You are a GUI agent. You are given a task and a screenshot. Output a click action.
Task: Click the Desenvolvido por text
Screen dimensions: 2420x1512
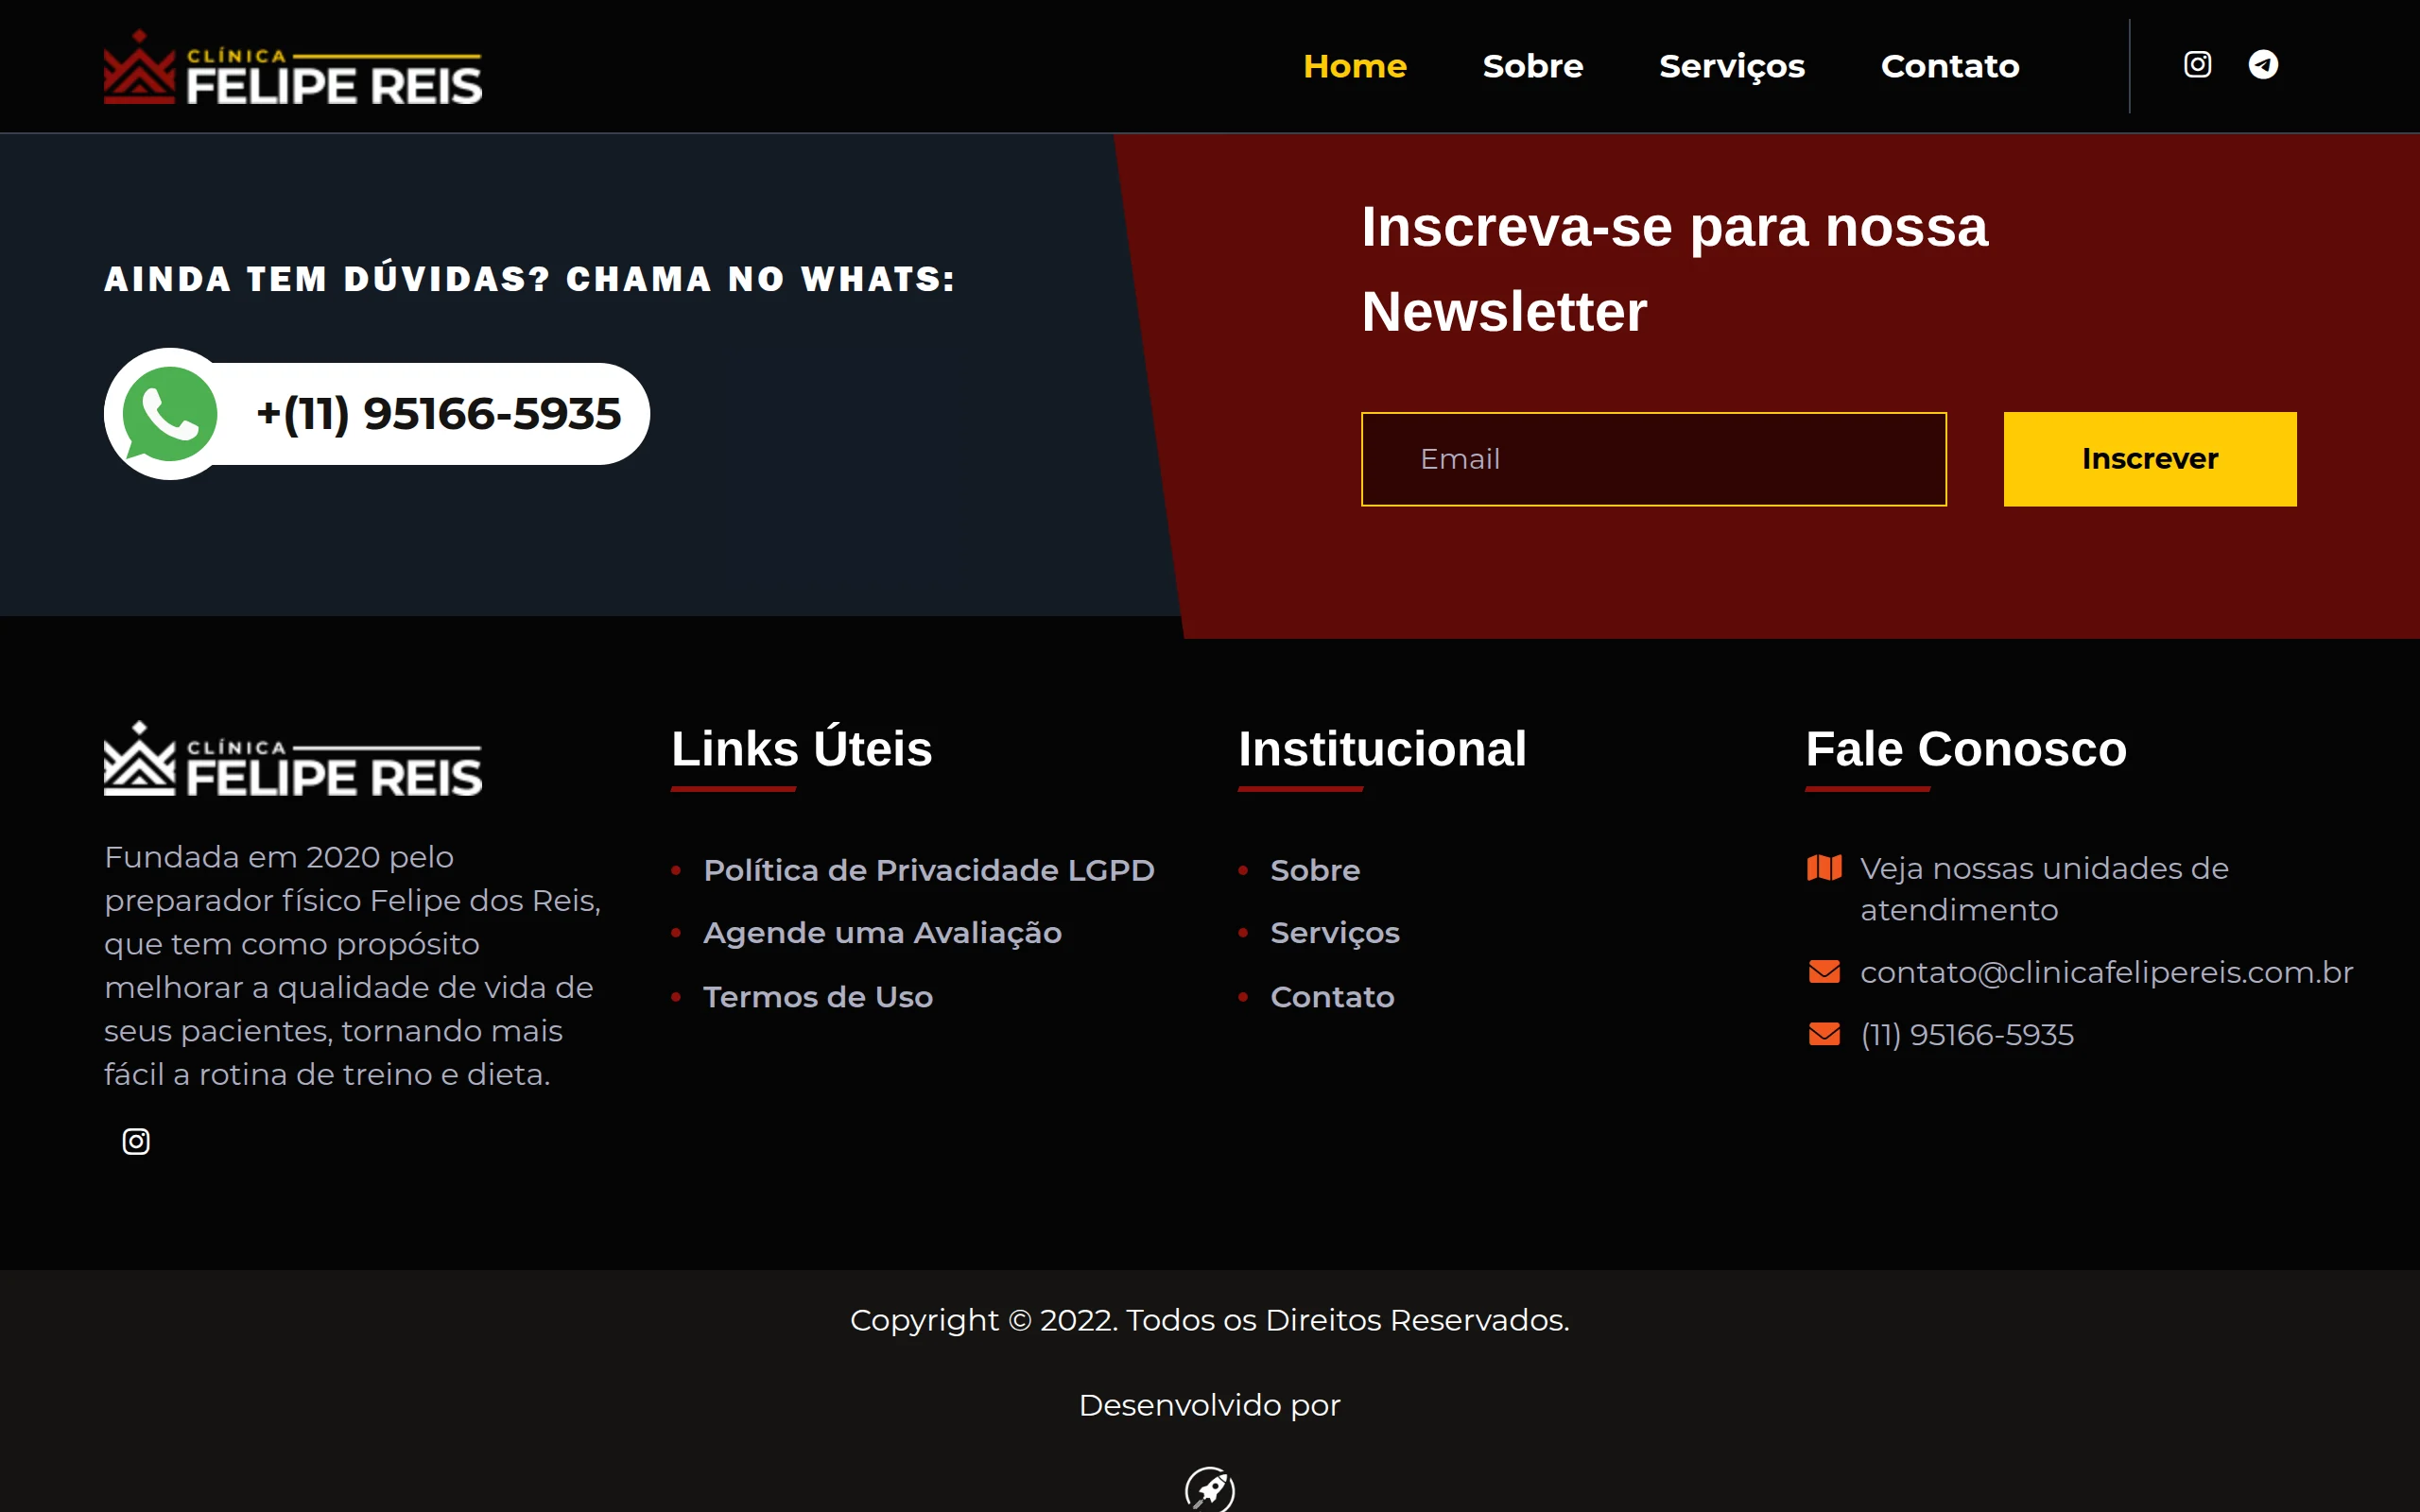1210,1405
